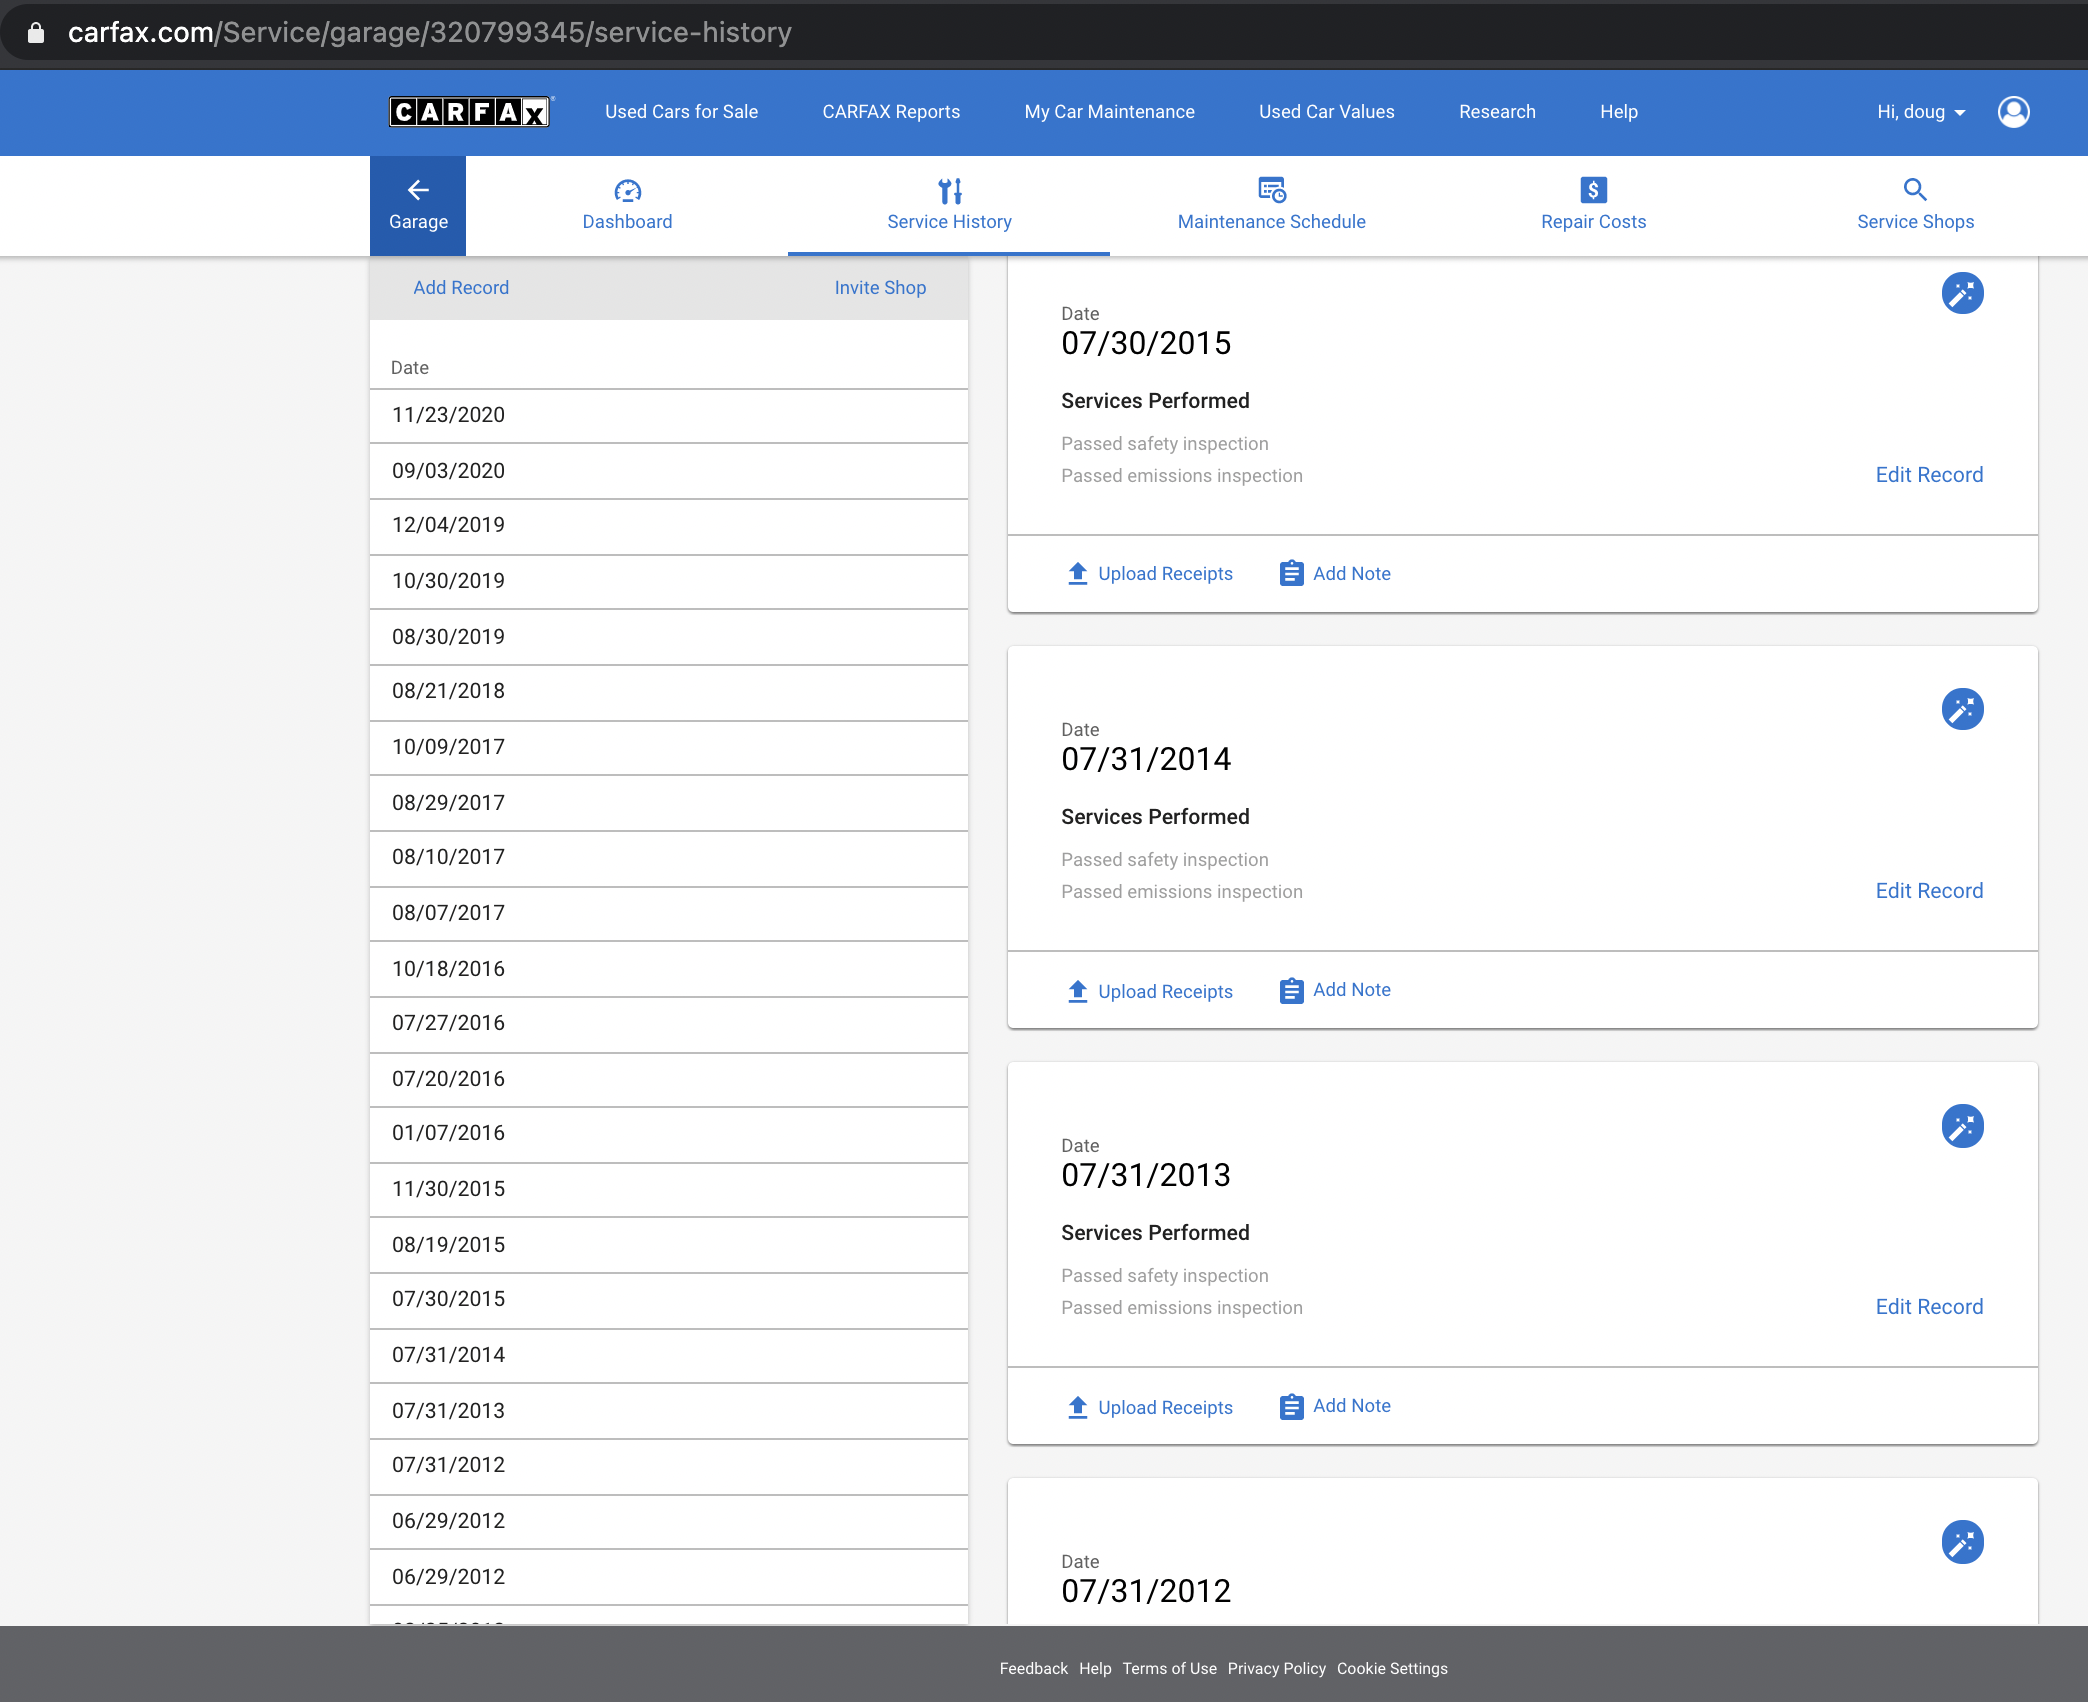Open CARFAX Reports menu item
The image size is (2088, 1702).
click(891, 112)
